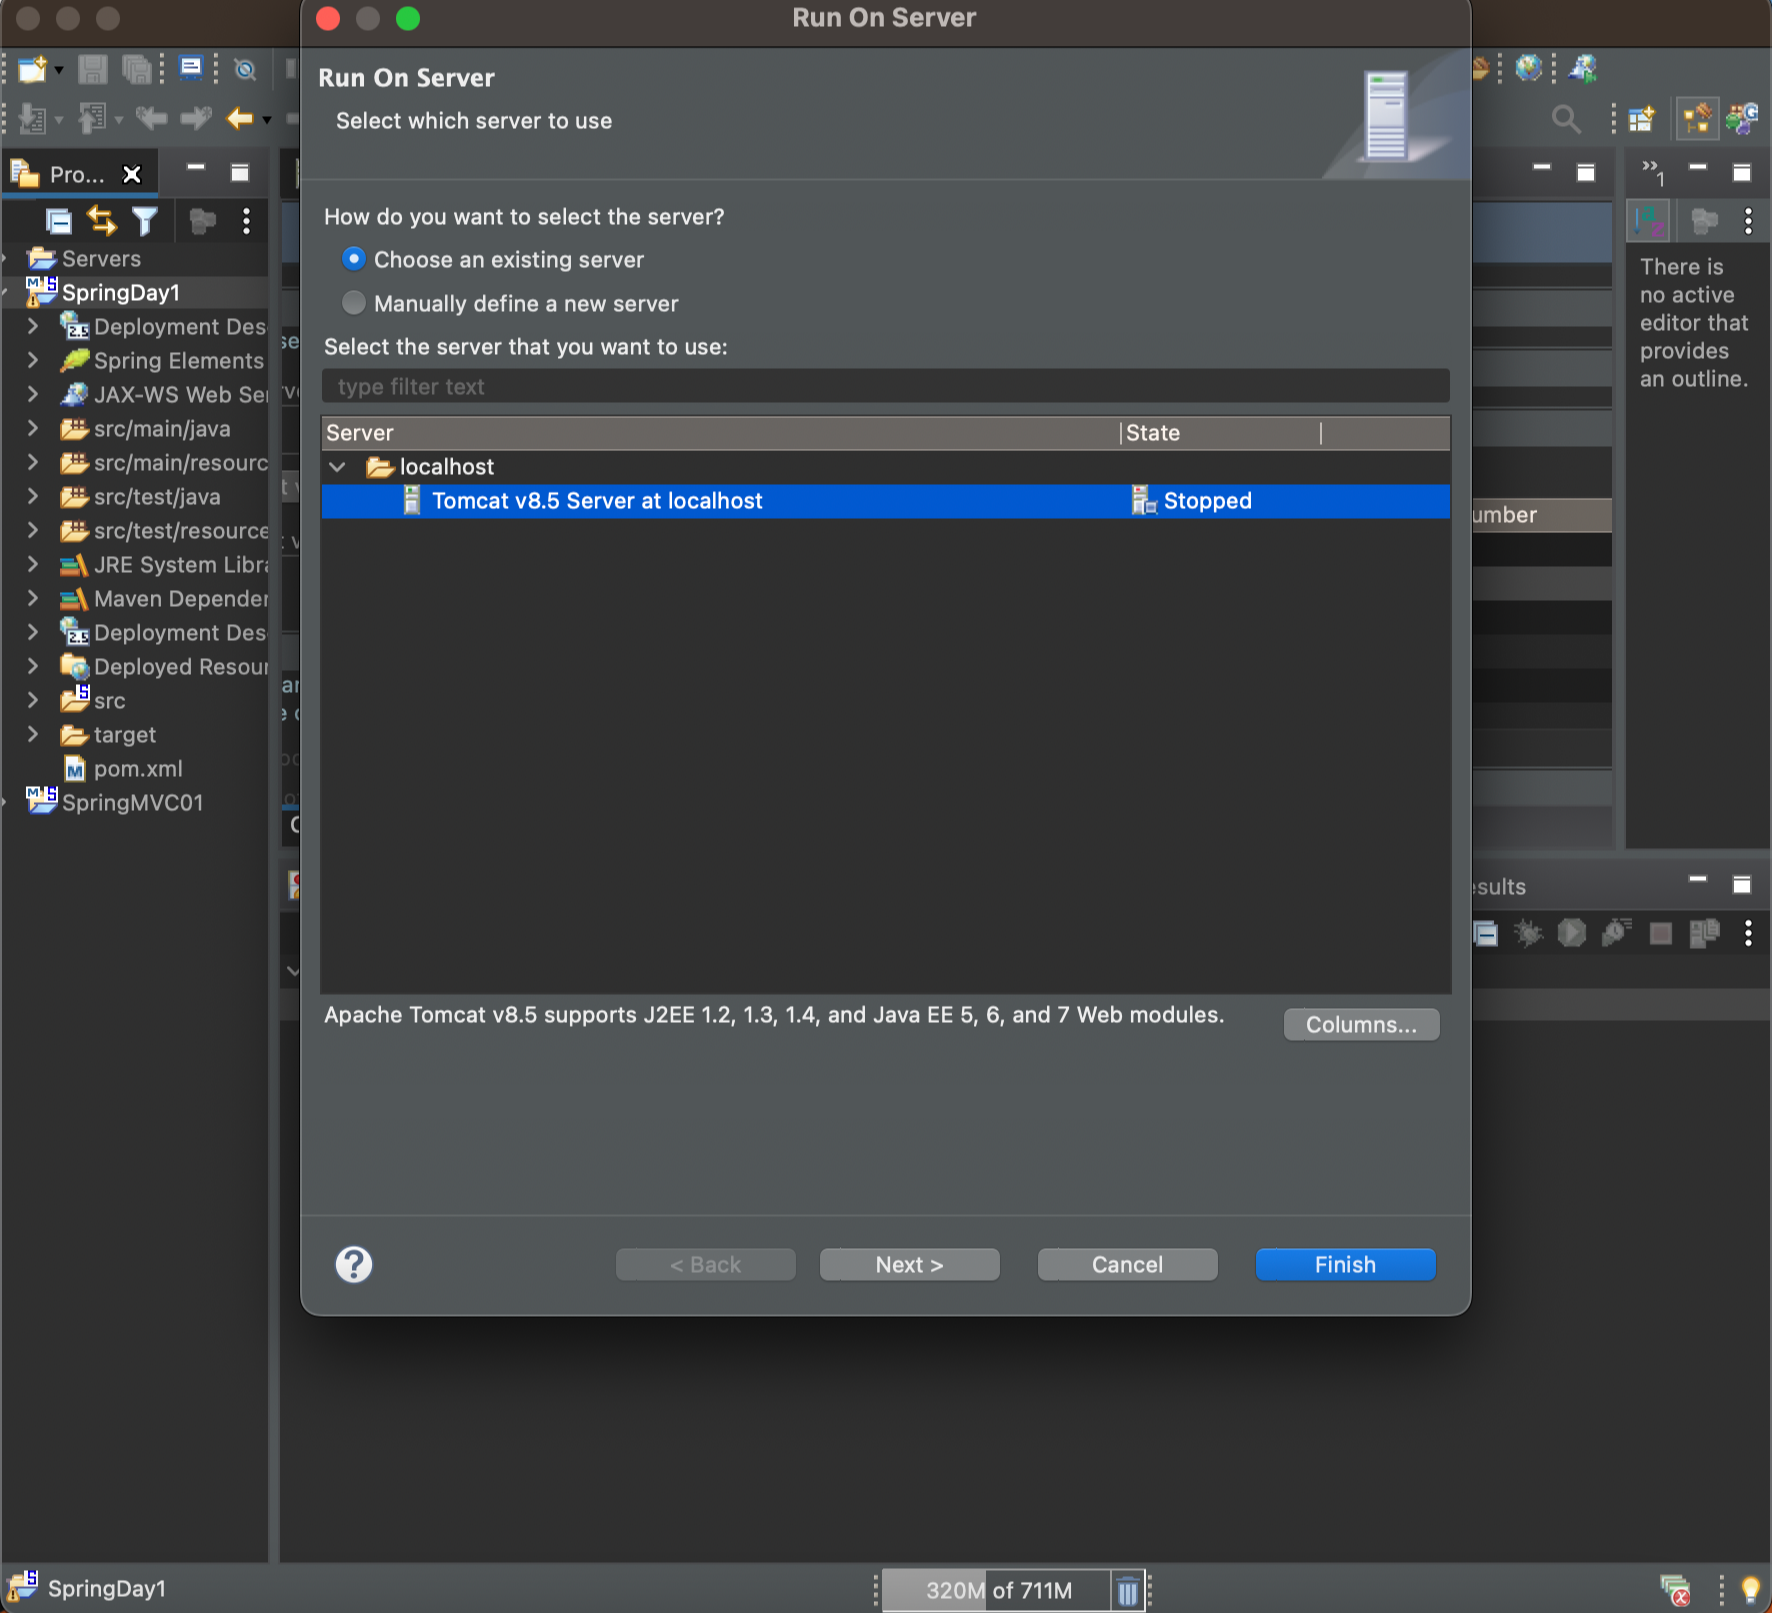Select pom.xml file in explorer
This screenshot has width=1772, height=1613.
(x=138, y=769)
